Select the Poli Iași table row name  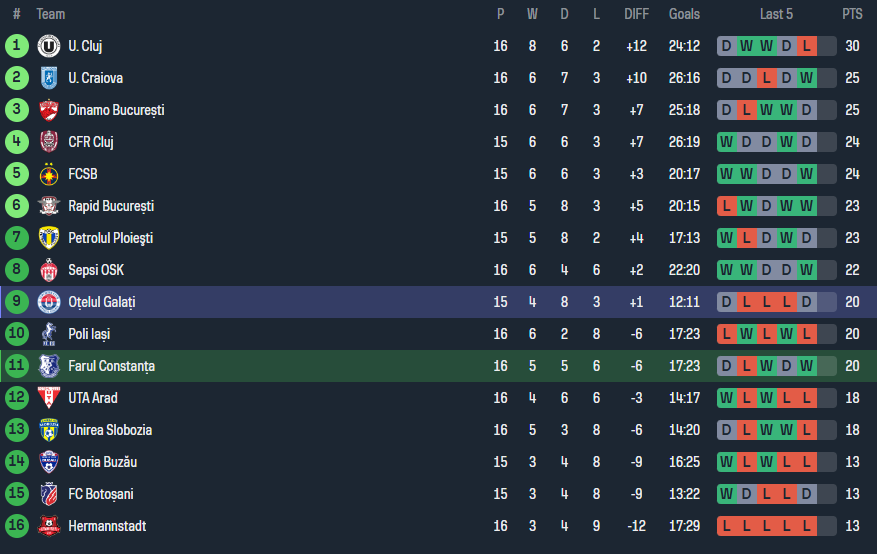[x=90, y=334]
